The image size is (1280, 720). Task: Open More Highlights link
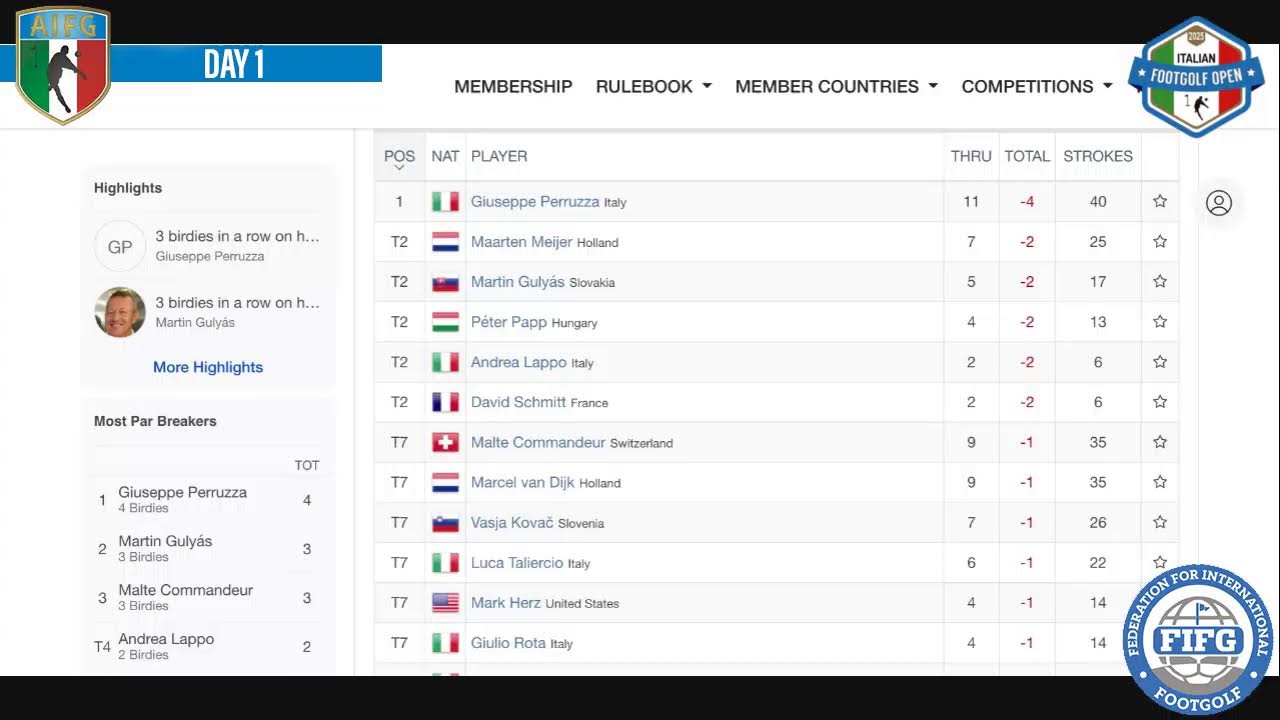pyautogui.click(x=208, y=367)
